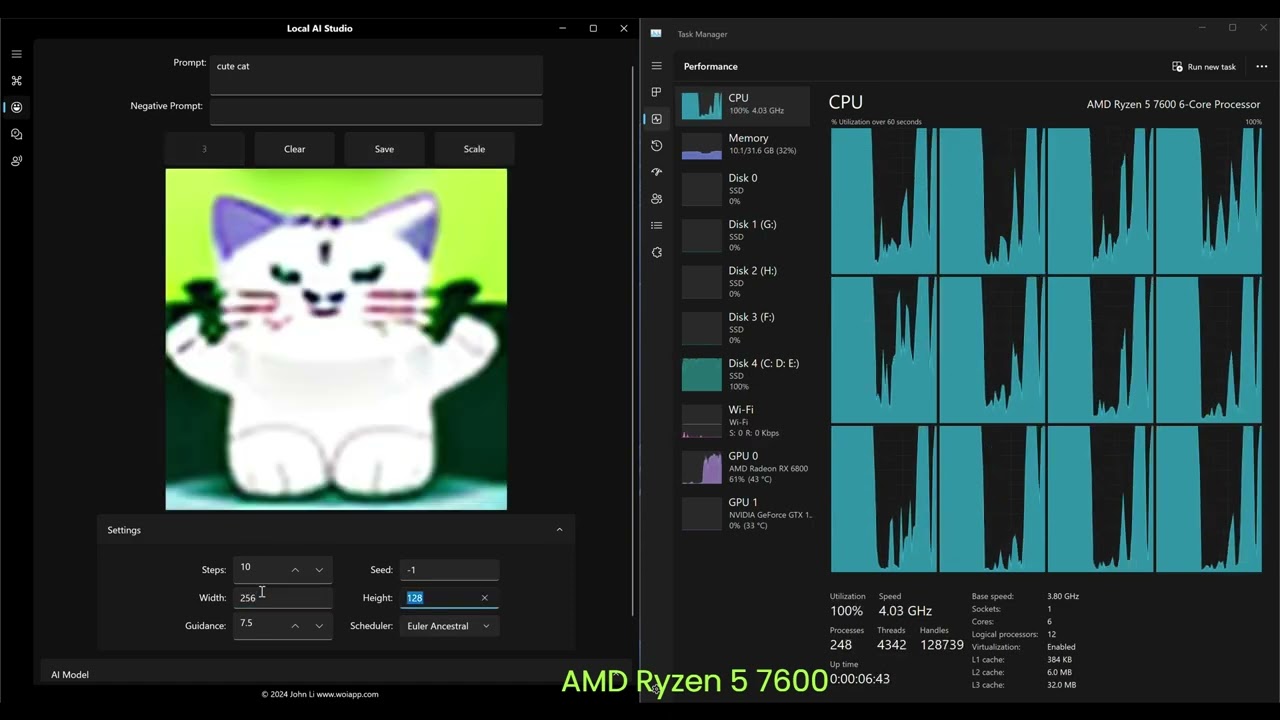Open Details list icon in Task Manager

coord(656,226)
